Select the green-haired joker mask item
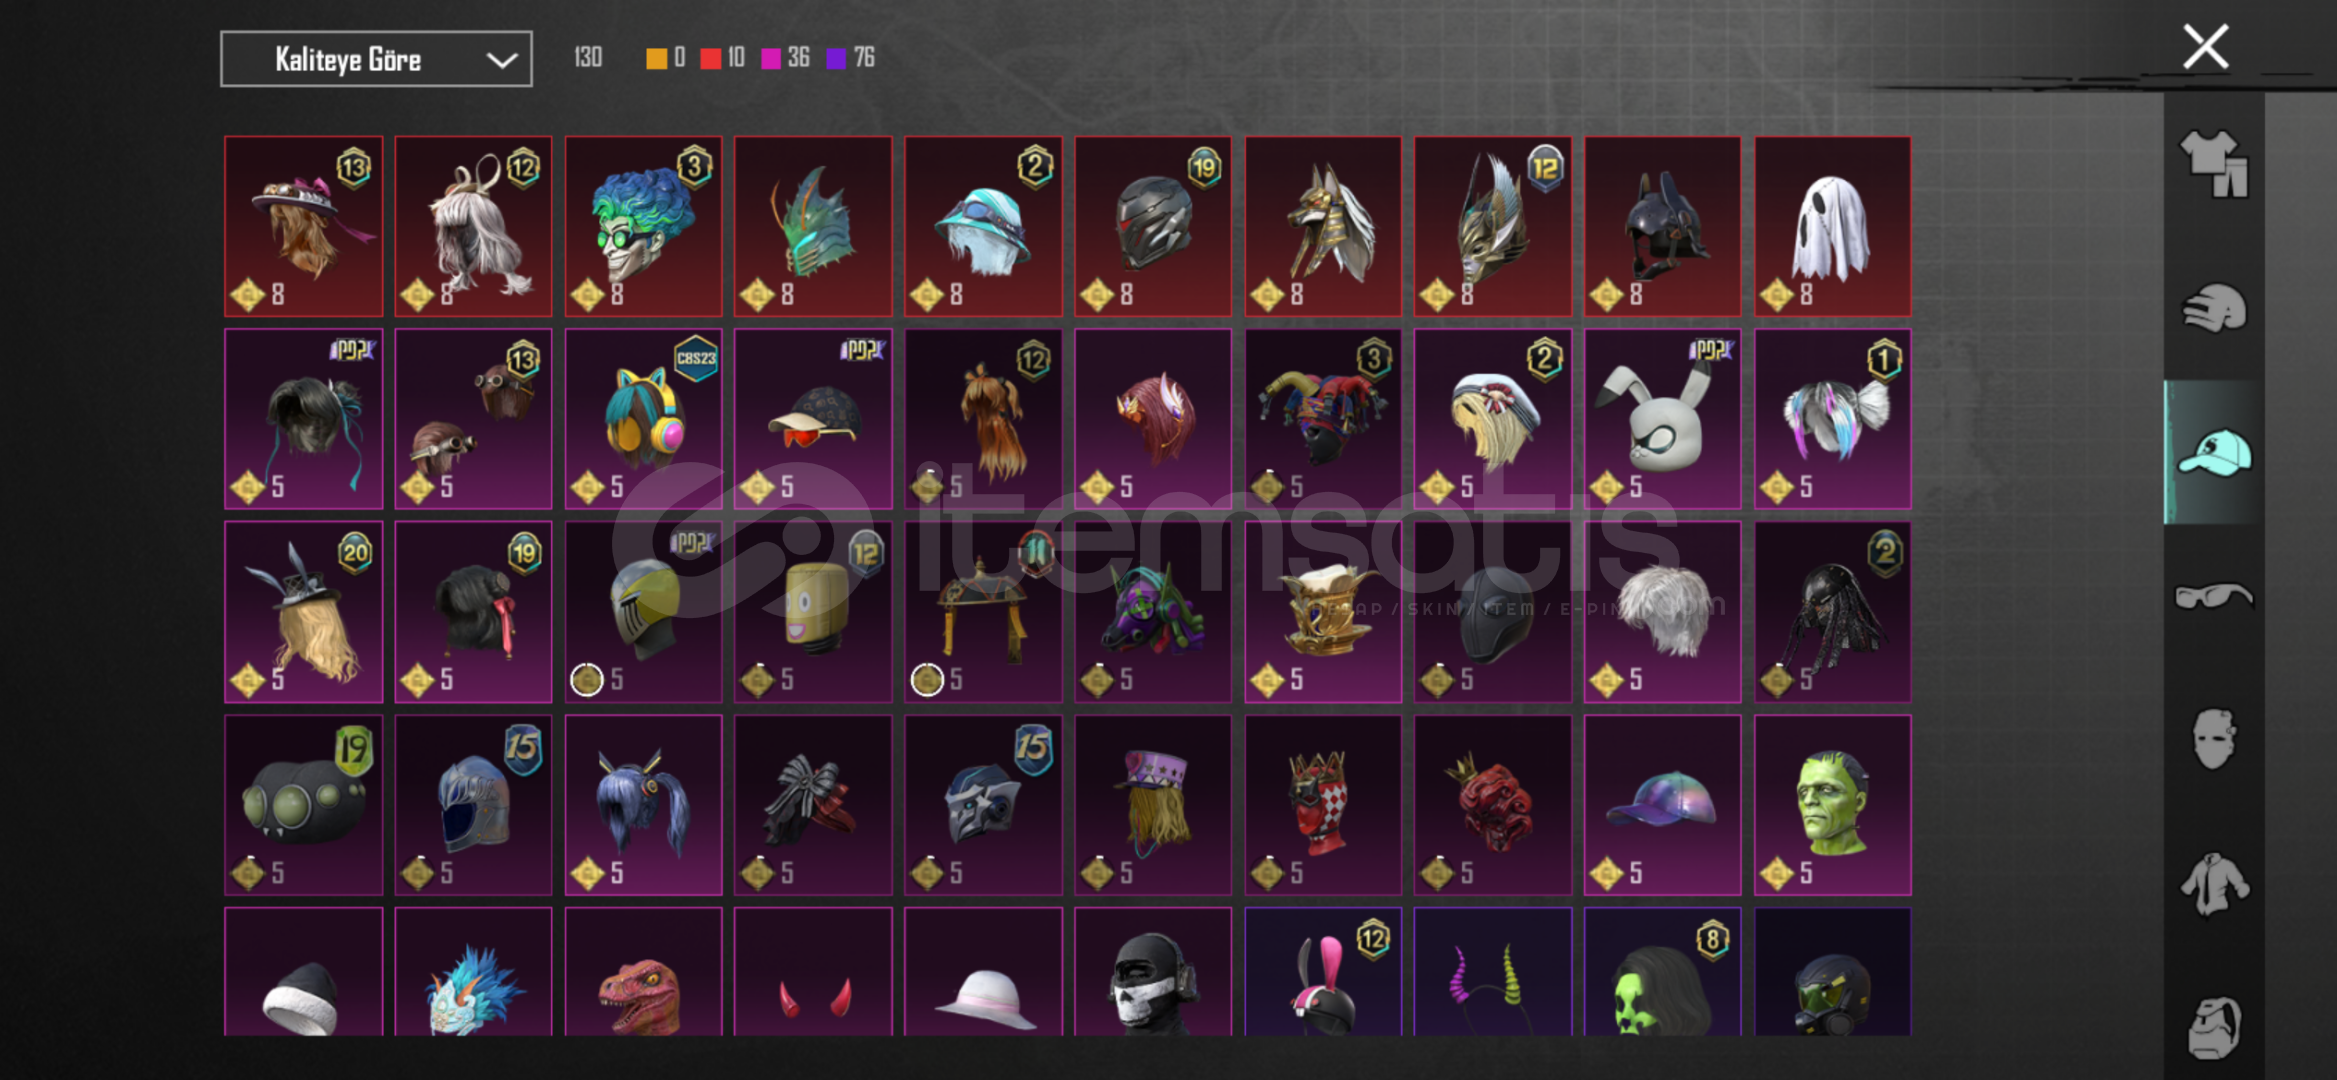 [643, 227]
